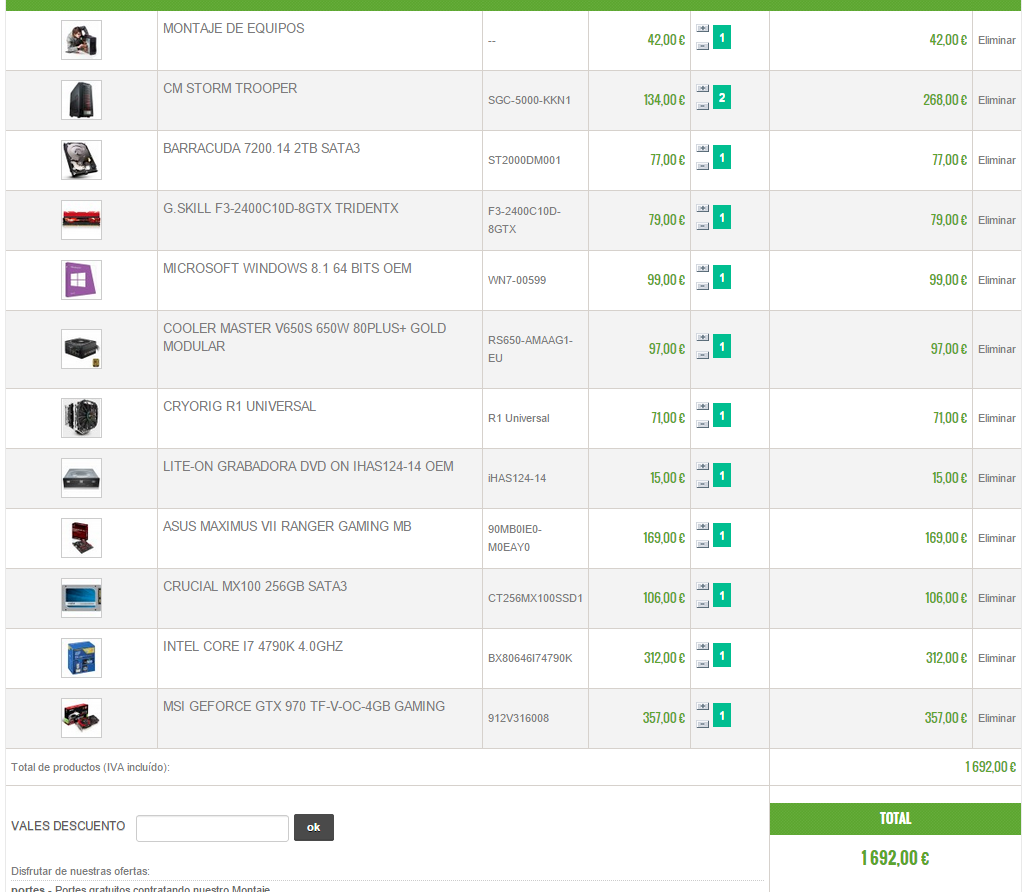The height and width of the screenshot is (892, 1028).
Task: Open CM Storm Trooper case thumbnail
Action: 81,100
